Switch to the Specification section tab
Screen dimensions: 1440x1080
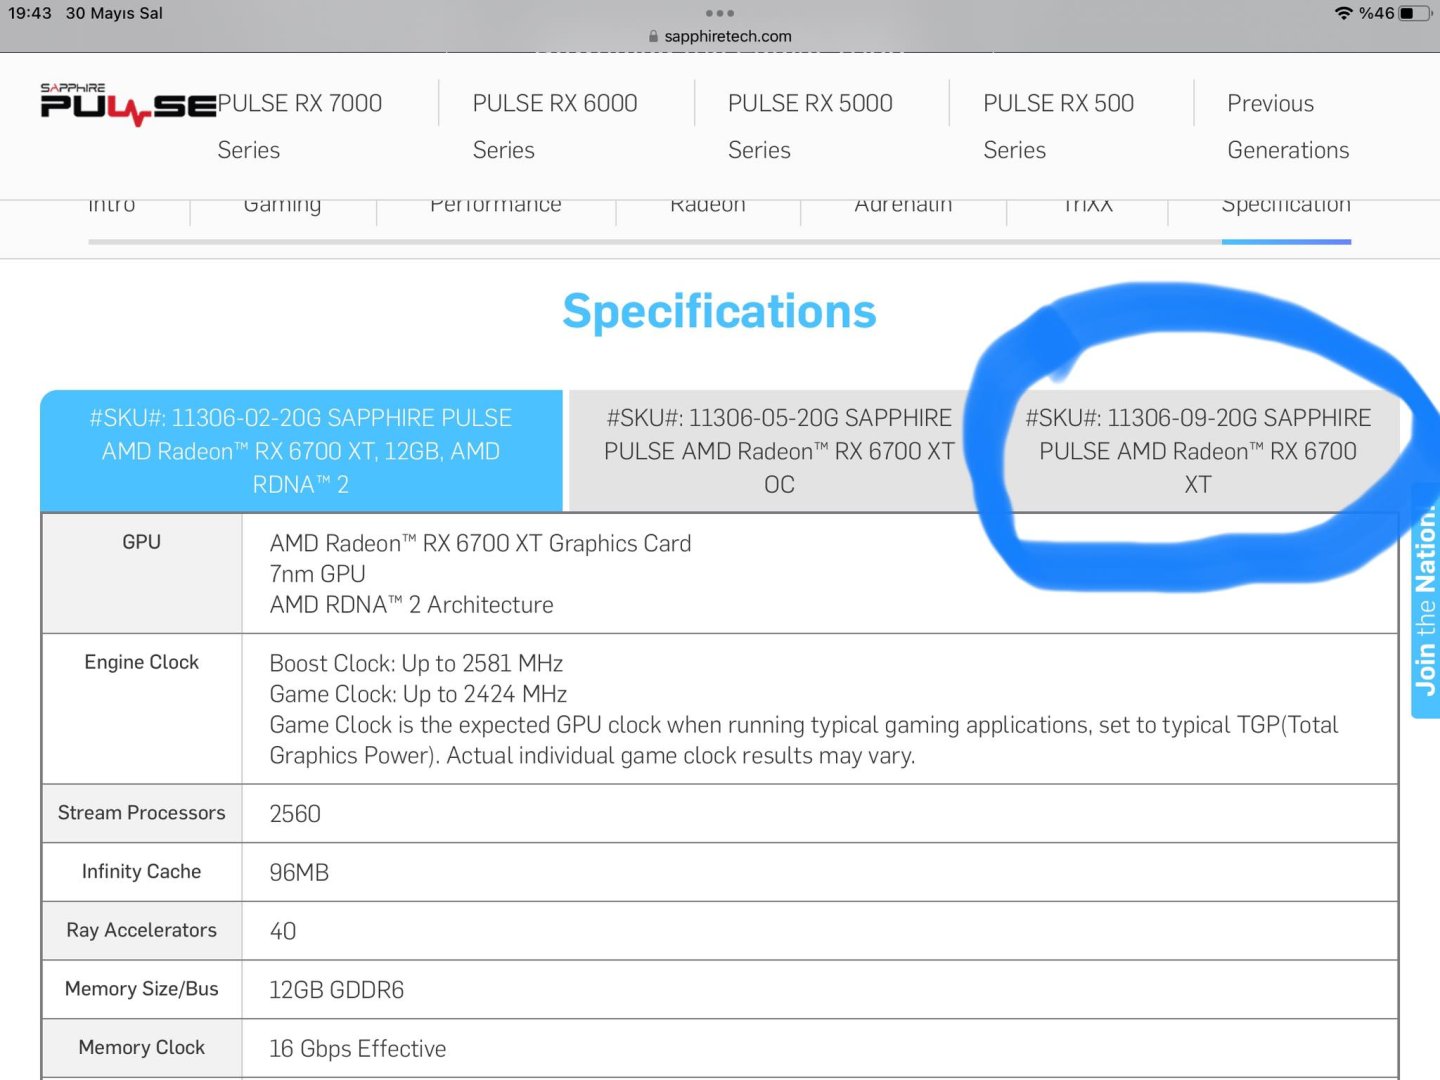click(x=1286, y=207)
